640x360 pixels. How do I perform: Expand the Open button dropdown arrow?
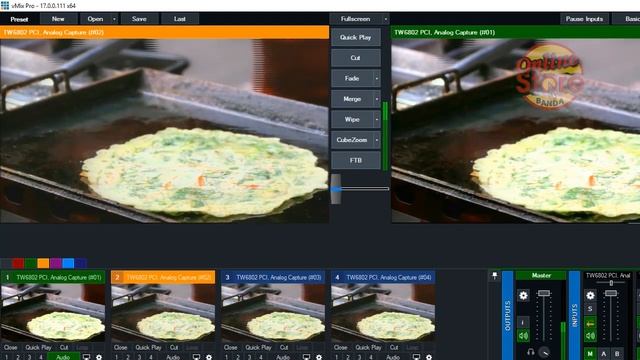pyautogui.click(x=114, y=19)
